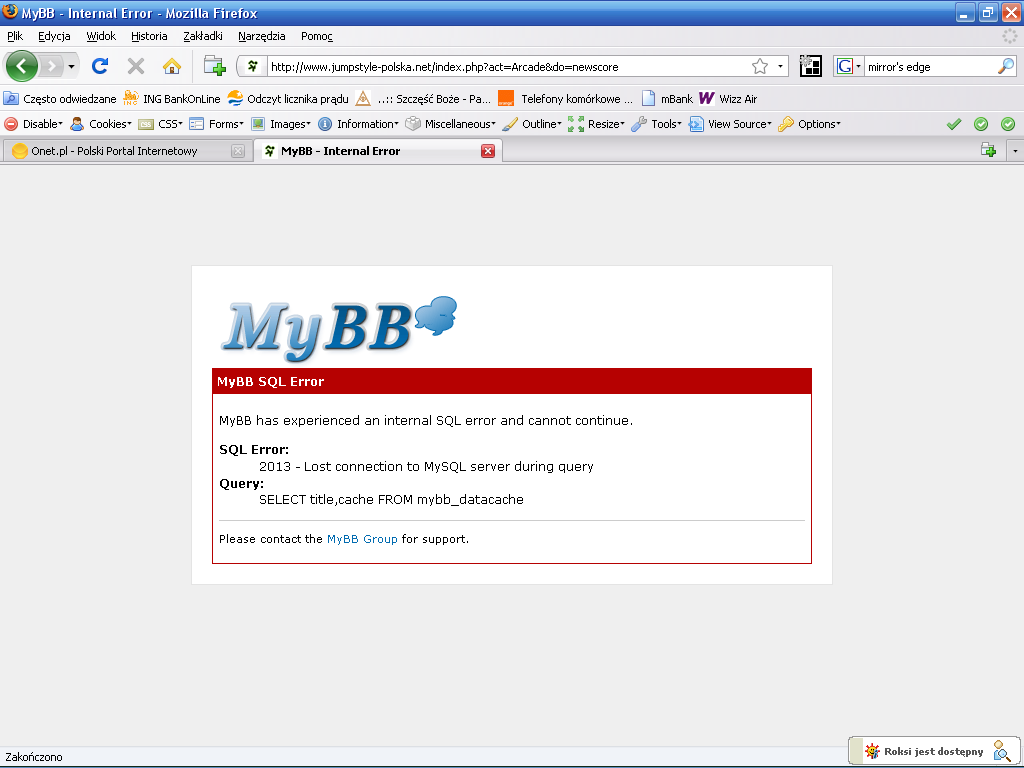1024x768 pixels.
Task: Click the URL address bar
Action: [500, 67]
